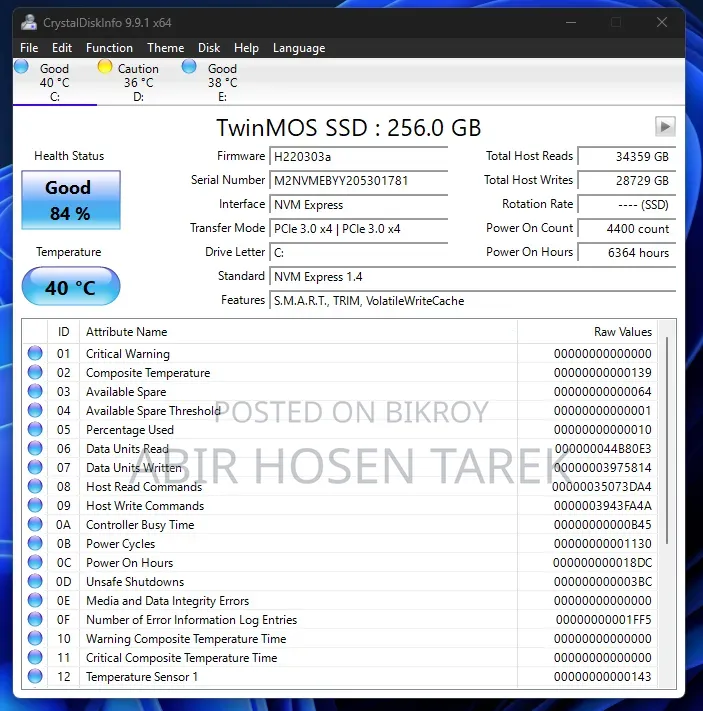
Task: Click the Raw Values column header
Action: pos(588,332)
